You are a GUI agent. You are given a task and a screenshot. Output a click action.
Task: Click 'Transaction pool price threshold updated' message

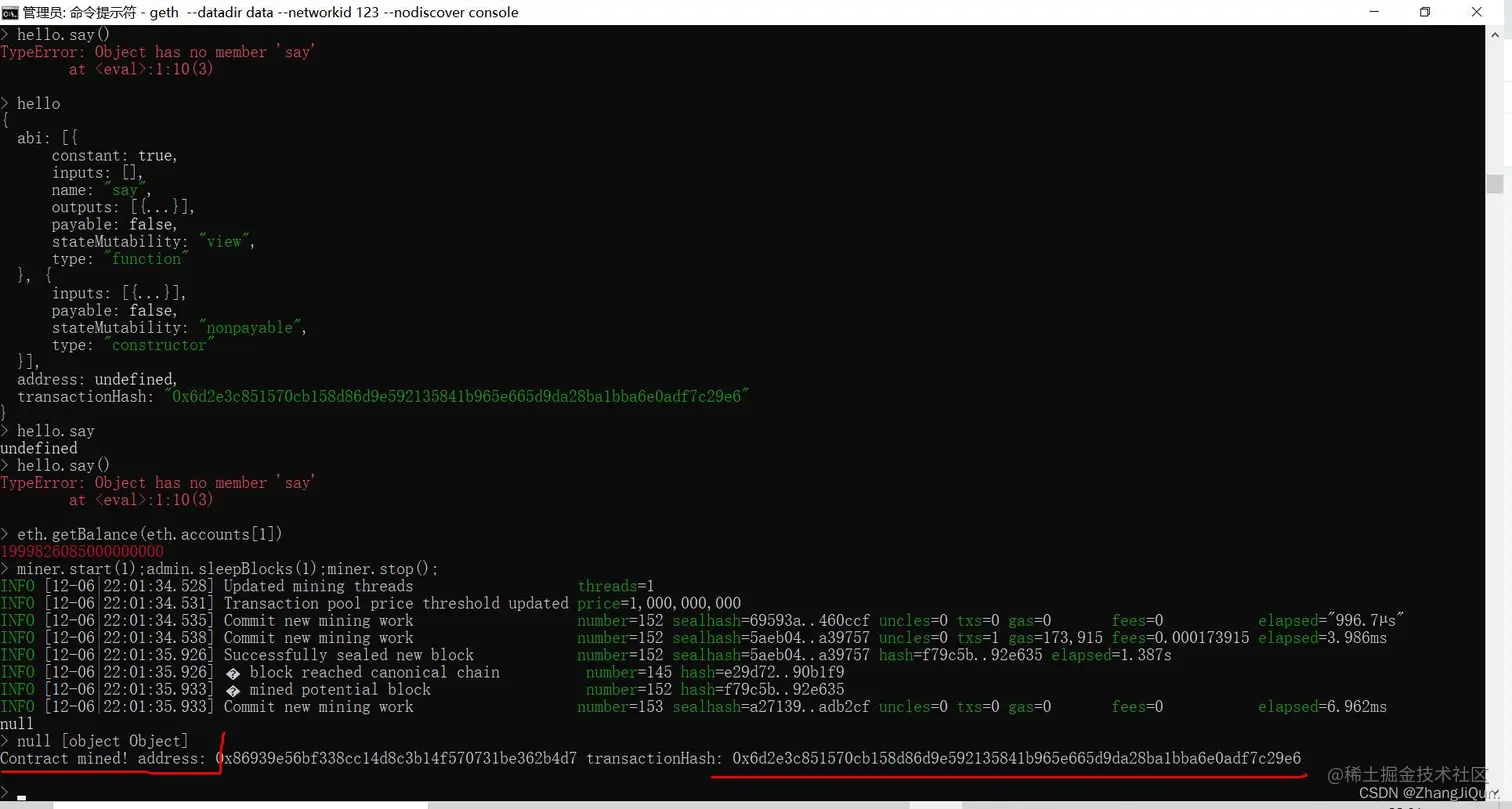[396, 603]
